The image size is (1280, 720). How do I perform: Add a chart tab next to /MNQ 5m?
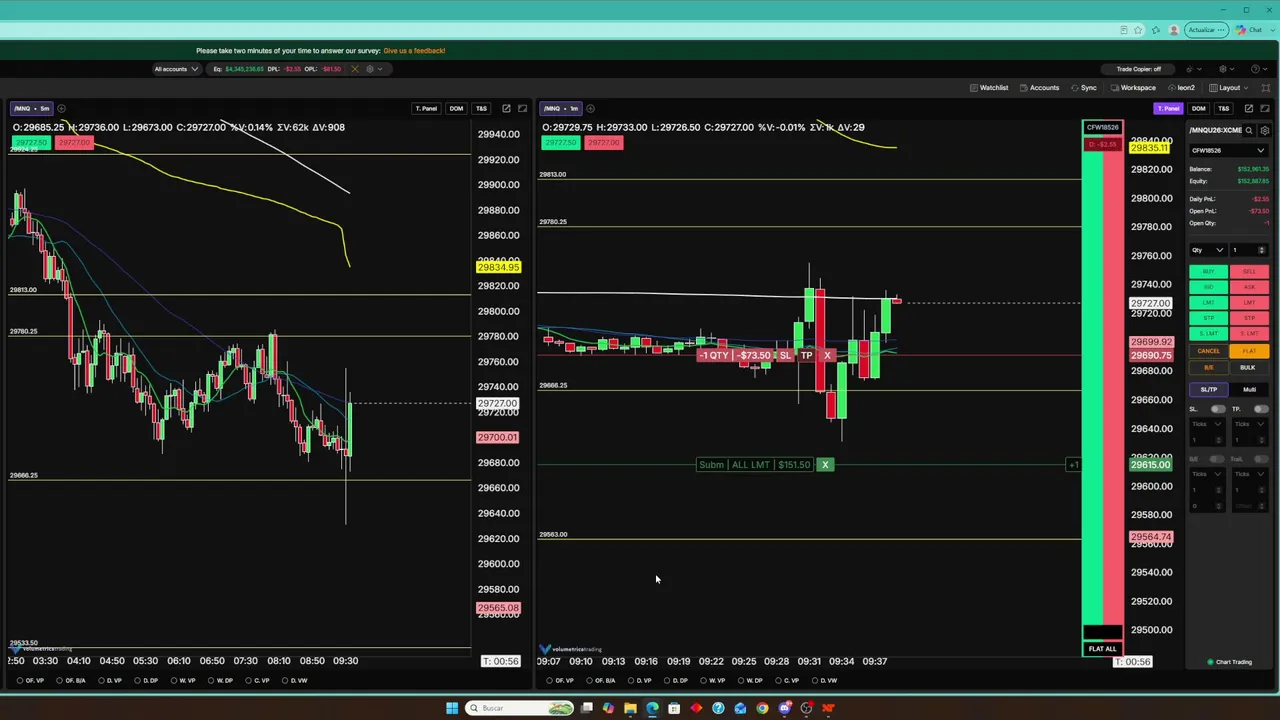tap(61, 108)
